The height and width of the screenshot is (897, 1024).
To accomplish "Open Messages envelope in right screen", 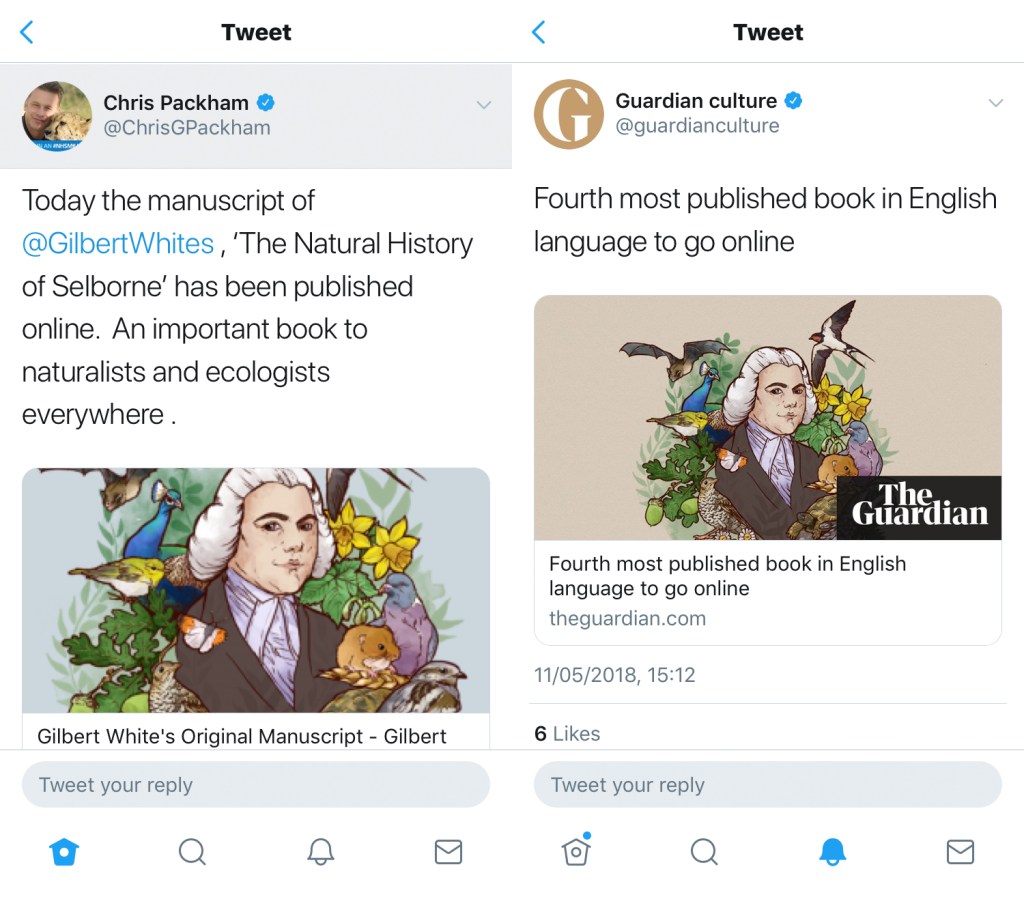I will (960, 851).
